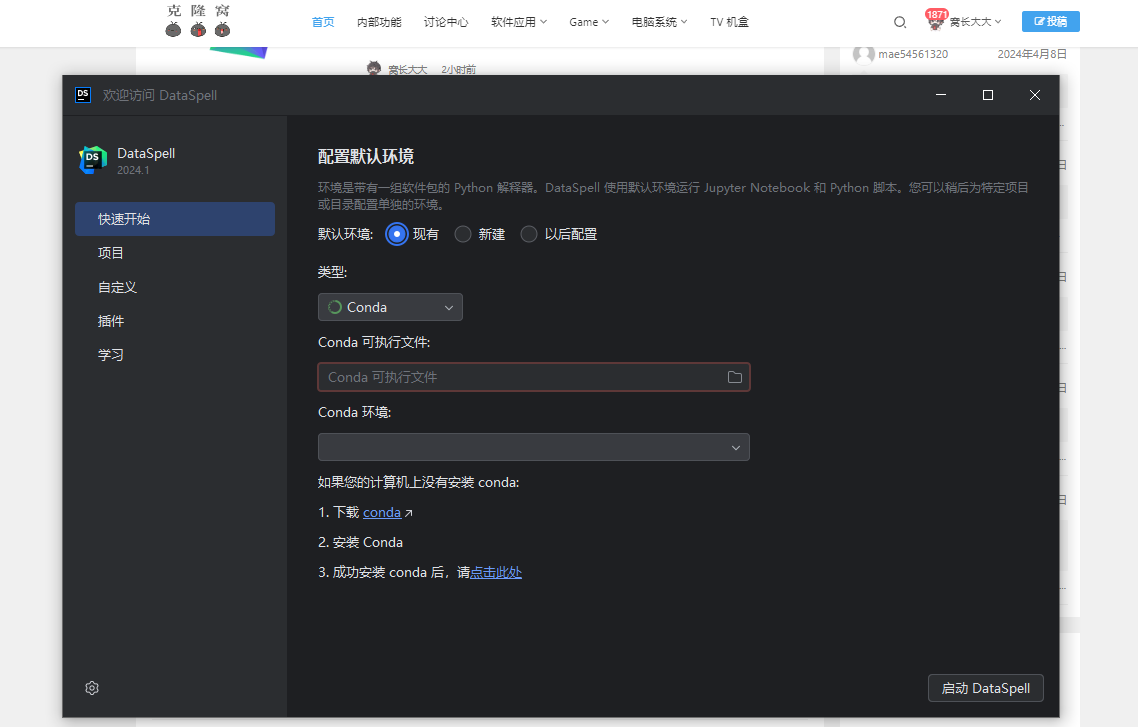Select the 现有 default environment radio
This screenshot has width=1138, height=727.
[396, 234]
